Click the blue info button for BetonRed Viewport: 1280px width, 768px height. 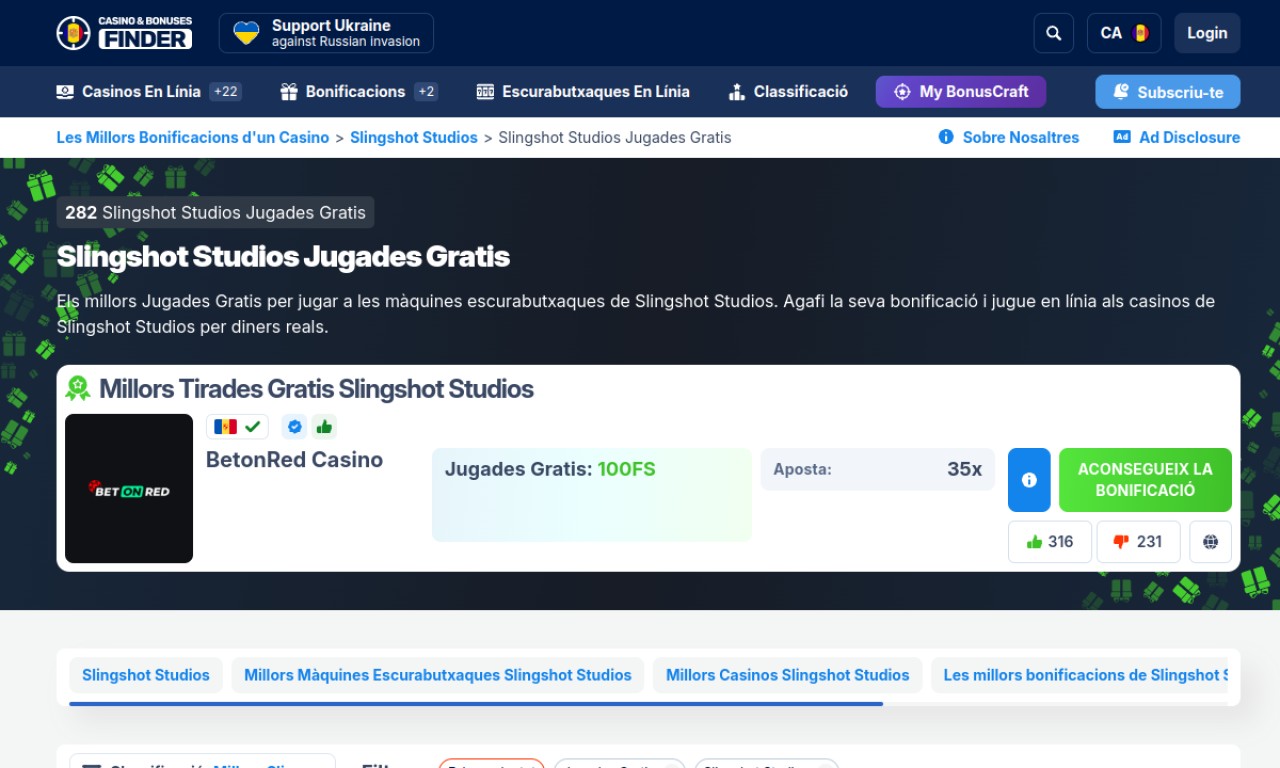pos(1029,480)
